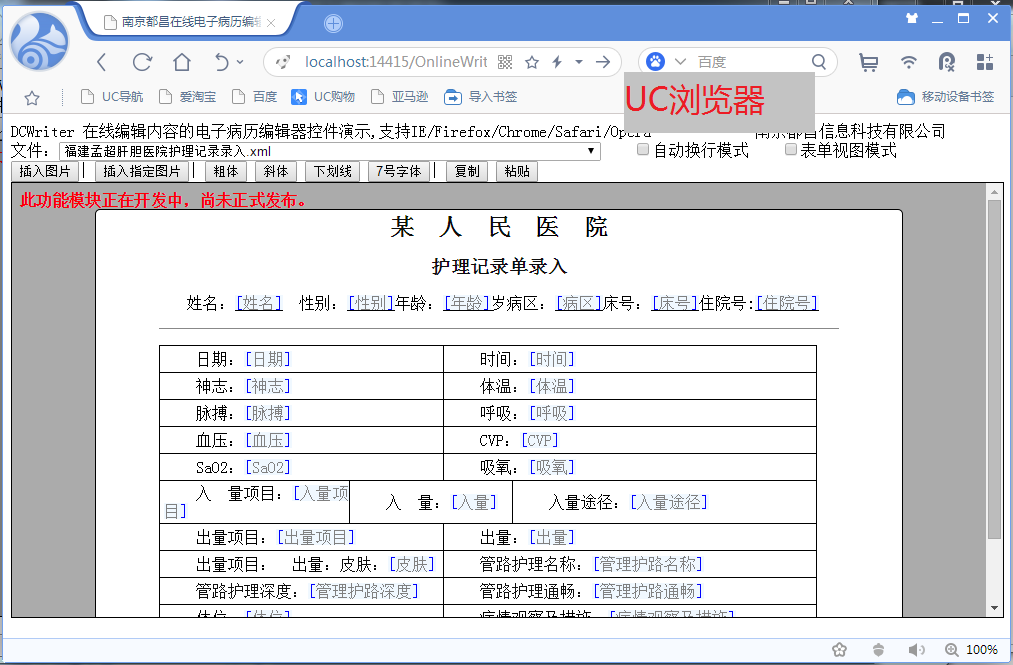Open the shopping cart icon
This screenshot has height=665, width=1013.
pos(868,62)
